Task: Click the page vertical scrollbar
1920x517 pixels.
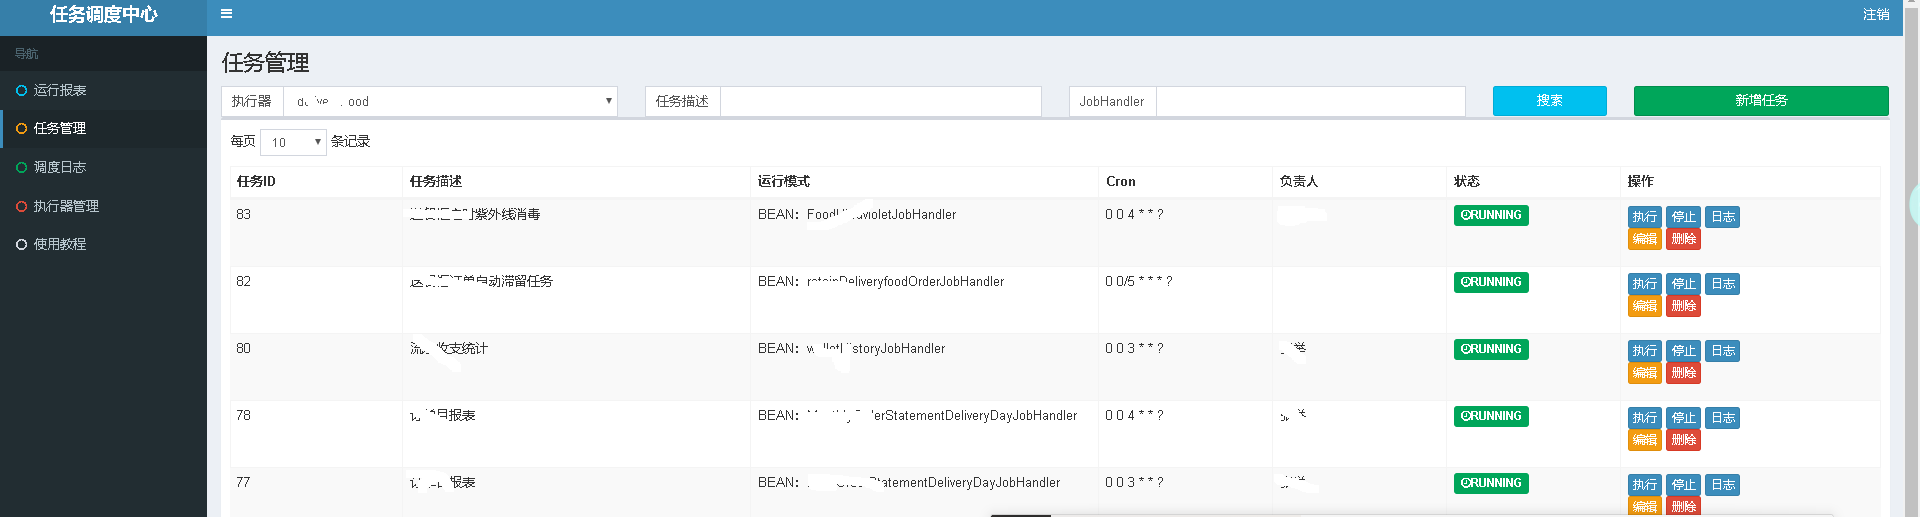Action: [x=1911, y=258]
